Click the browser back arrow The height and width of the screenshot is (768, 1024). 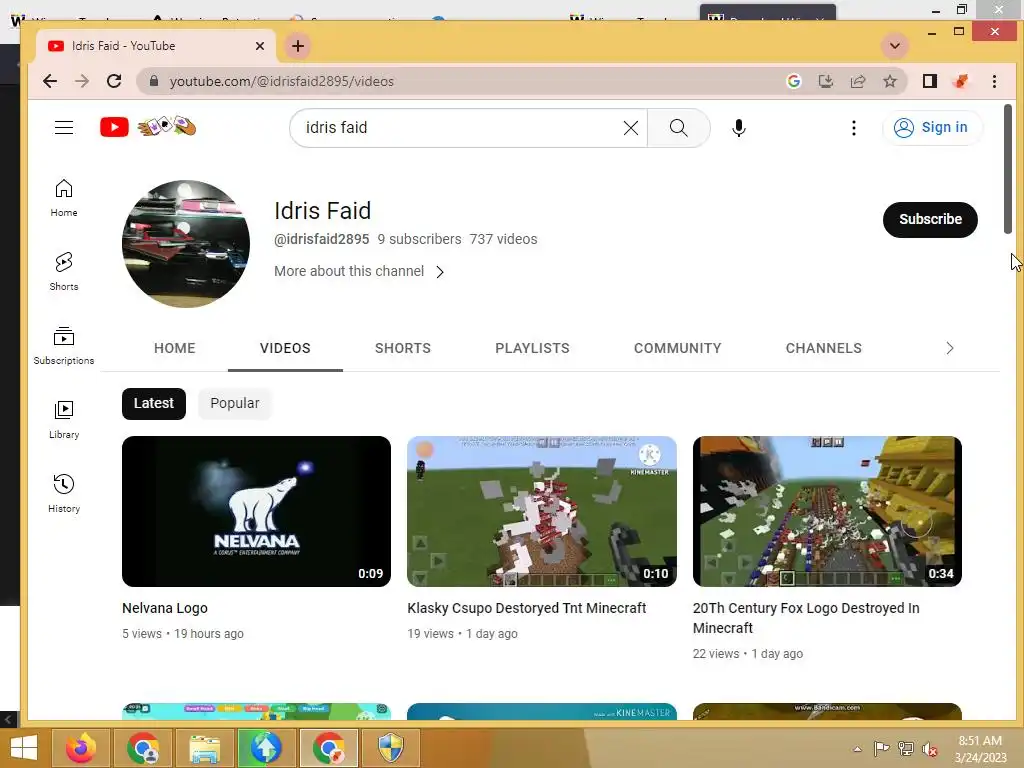(50, 81)
